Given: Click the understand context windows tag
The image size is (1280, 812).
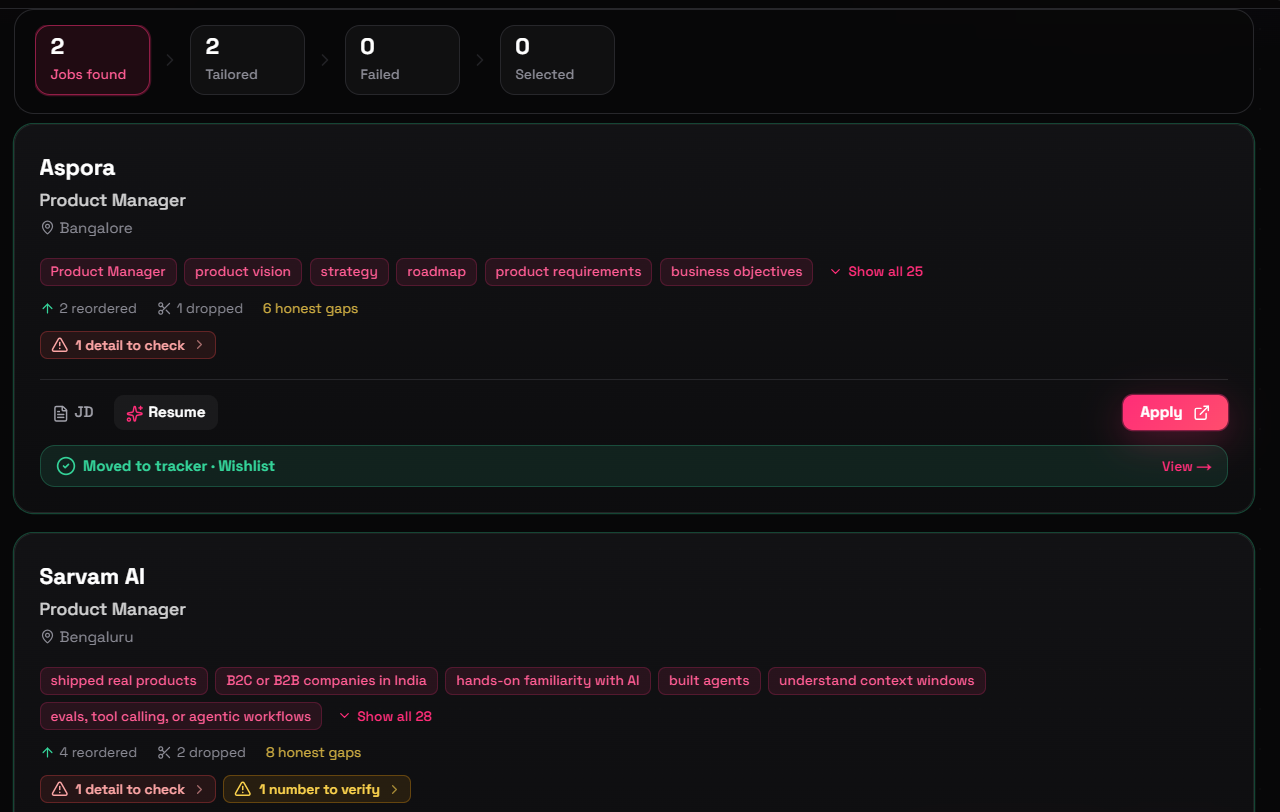Looking at the screenshot, I should (877, 680).
